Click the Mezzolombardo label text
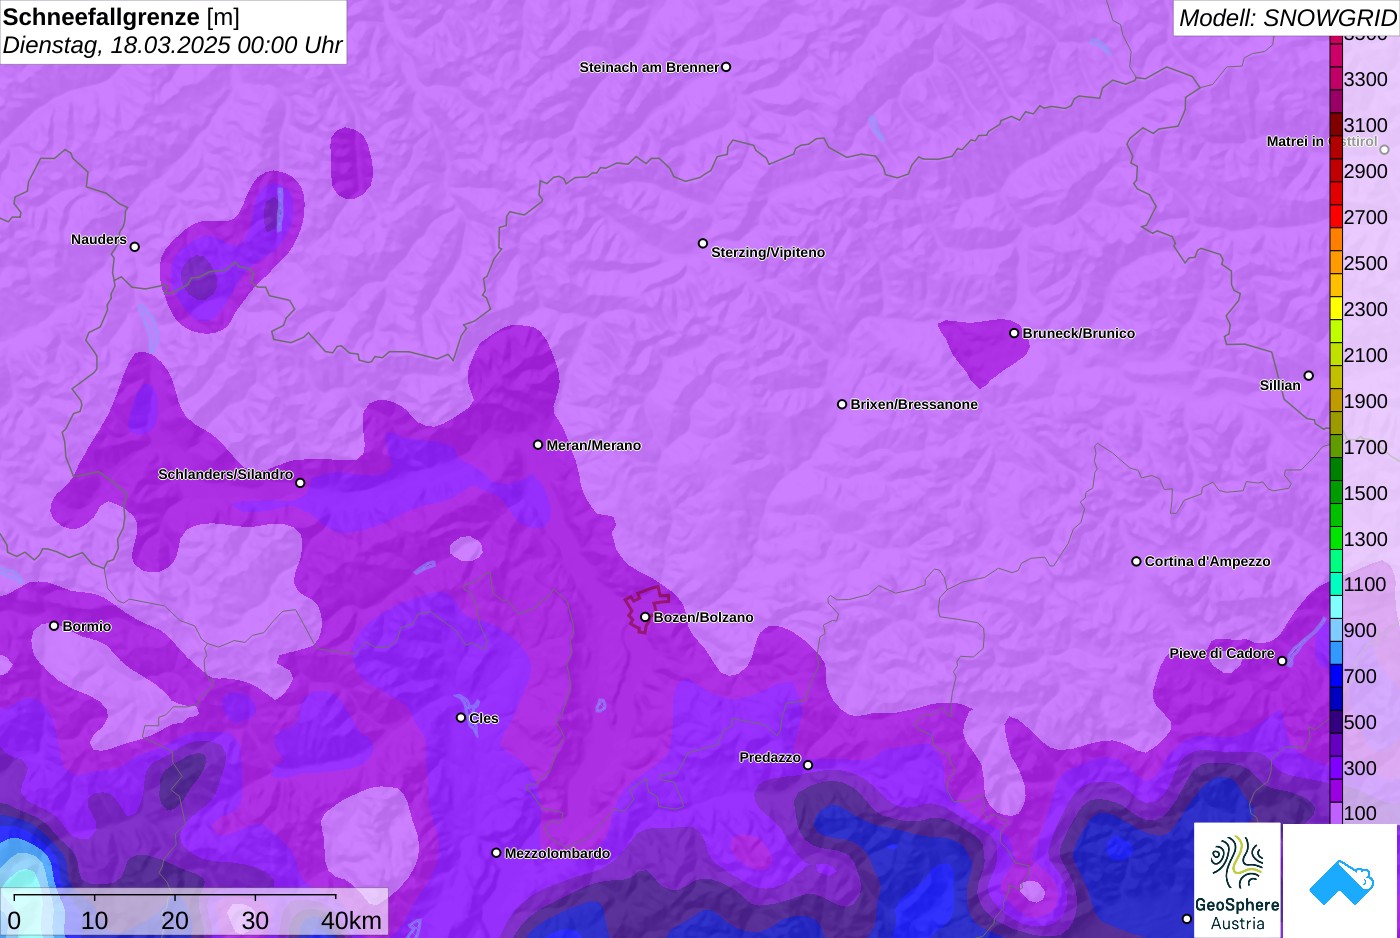 click(557, 853)
